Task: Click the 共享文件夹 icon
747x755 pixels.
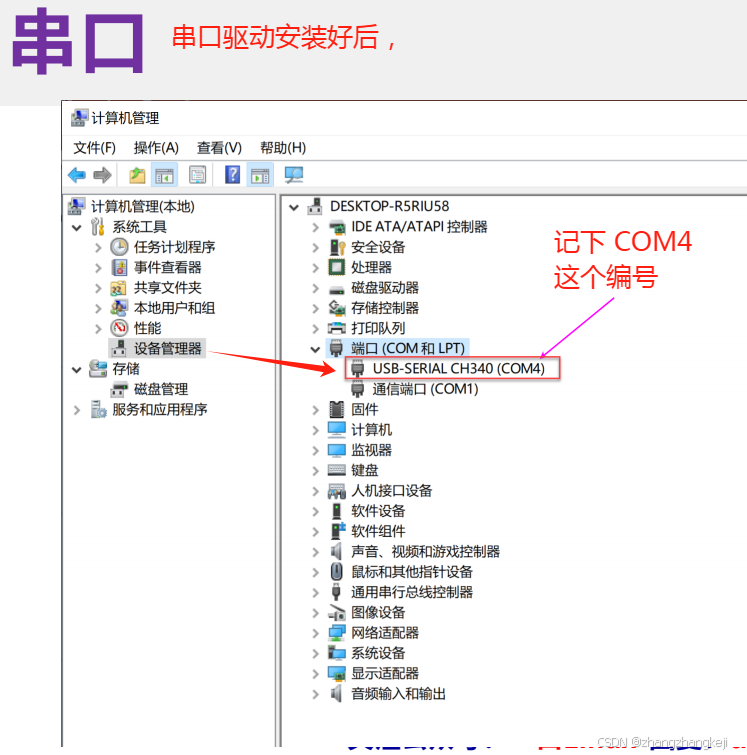Action: 118,288
